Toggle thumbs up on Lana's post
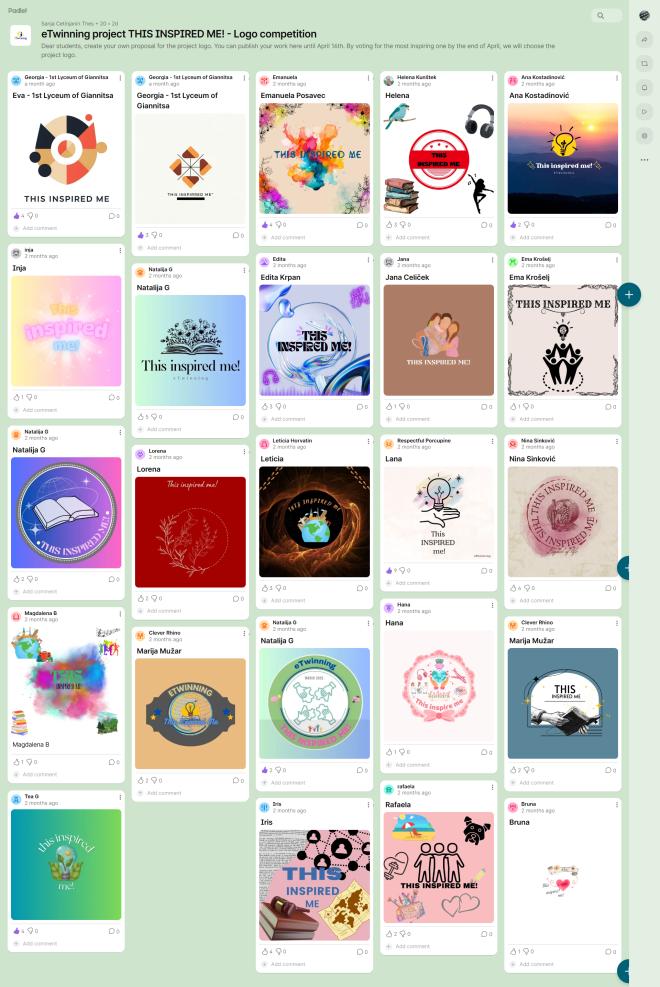 [389, 570]
